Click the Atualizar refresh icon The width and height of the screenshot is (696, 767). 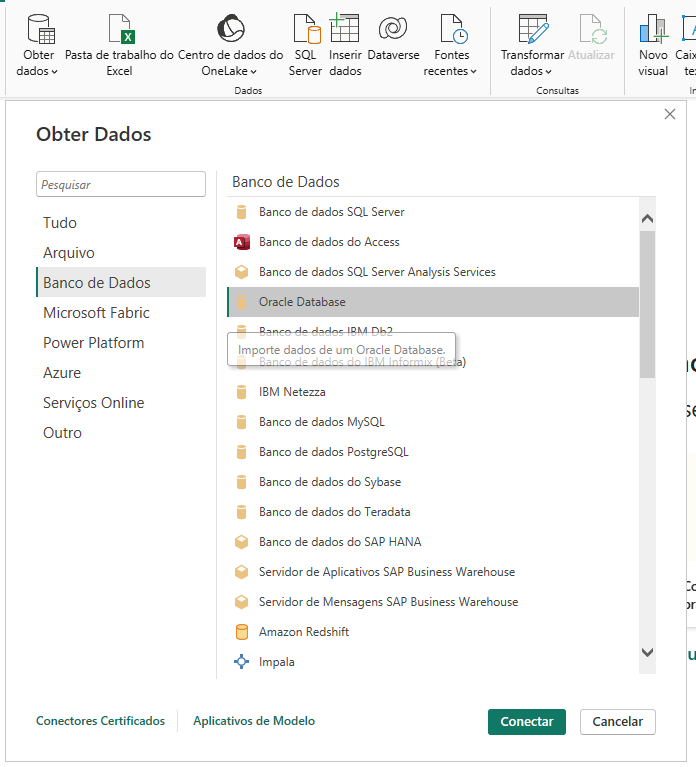coord(593,29)
